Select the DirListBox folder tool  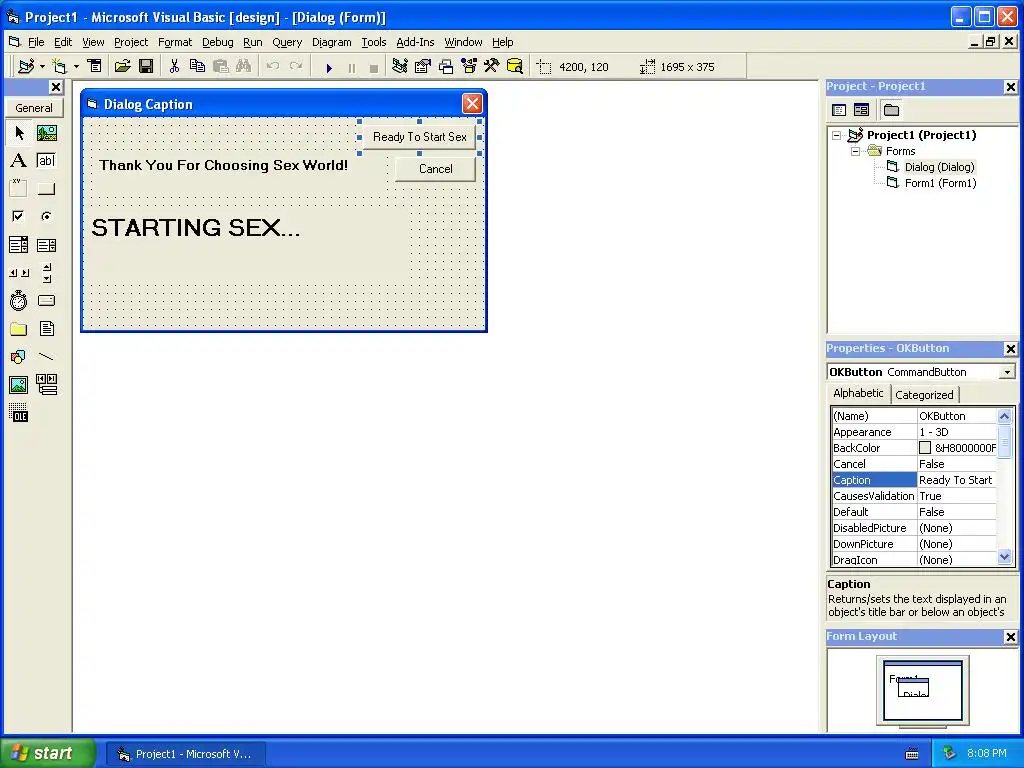pyautogui.click(x=19, y=328)
